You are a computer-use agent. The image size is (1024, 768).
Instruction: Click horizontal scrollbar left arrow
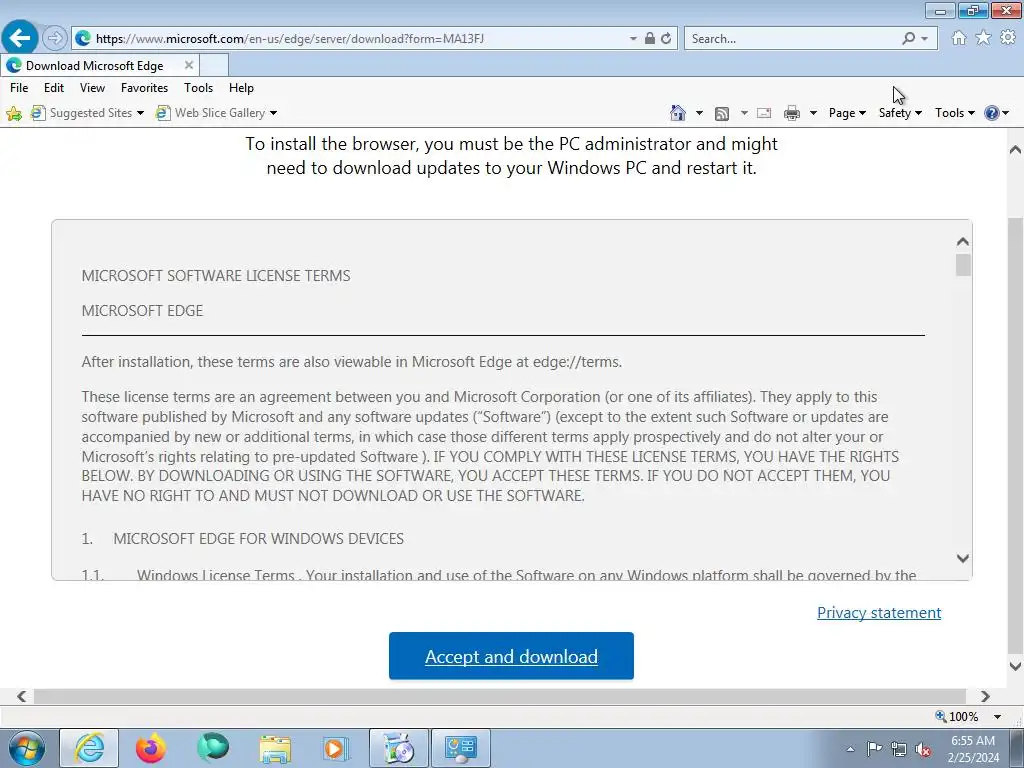coord(22,696)
